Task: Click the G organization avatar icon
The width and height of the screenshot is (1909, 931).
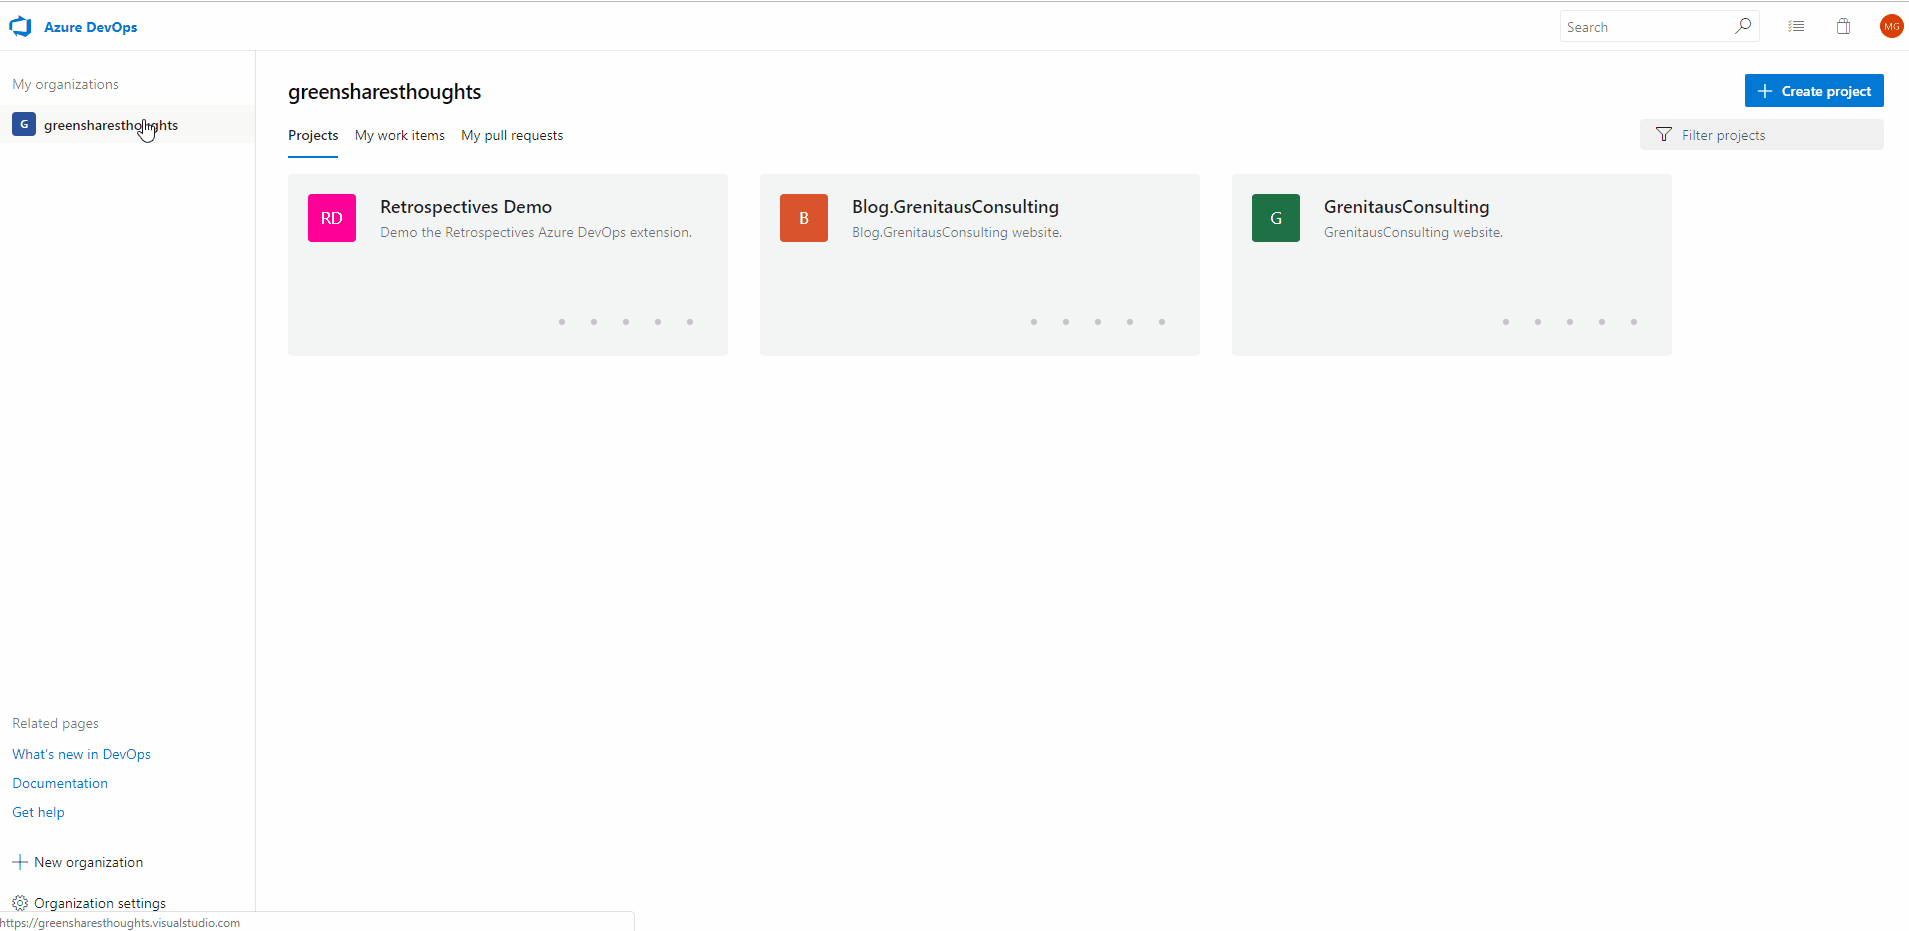Action: click(24, 124)
